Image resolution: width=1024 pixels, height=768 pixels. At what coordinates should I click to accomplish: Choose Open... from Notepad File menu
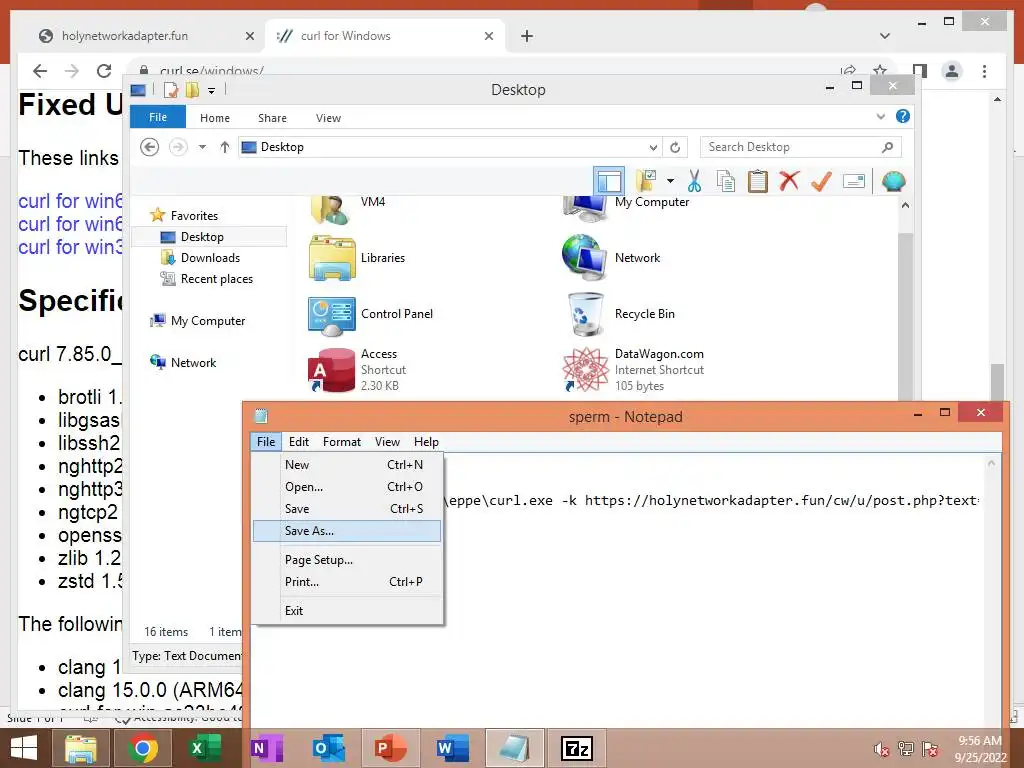[347, 487]
